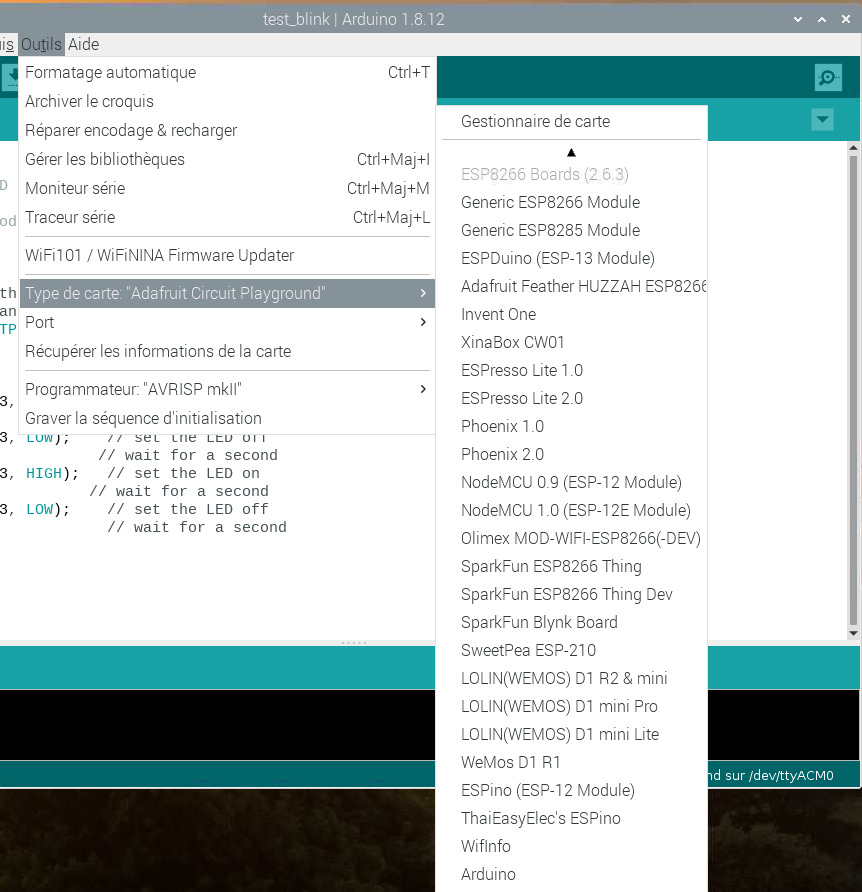Open the Aide menu
The height and width of the screenshot is (892, 862).
point(84,44)
